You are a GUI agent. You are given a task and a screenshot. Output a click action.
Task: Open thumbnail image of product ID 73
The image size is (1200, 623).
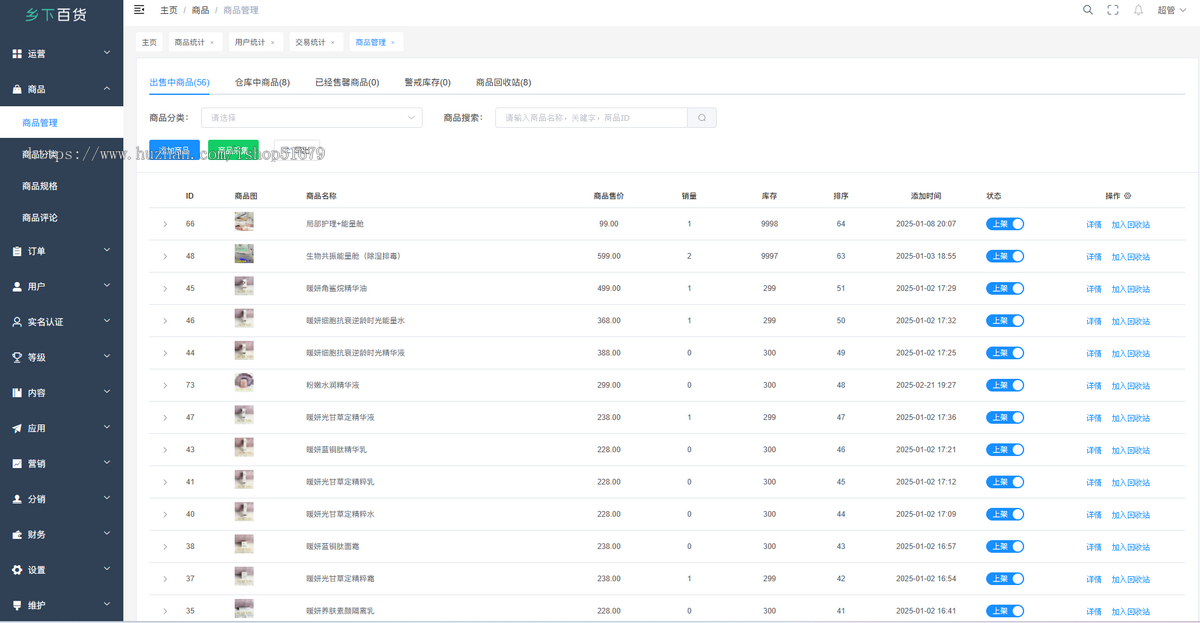(x=244, y=382)
